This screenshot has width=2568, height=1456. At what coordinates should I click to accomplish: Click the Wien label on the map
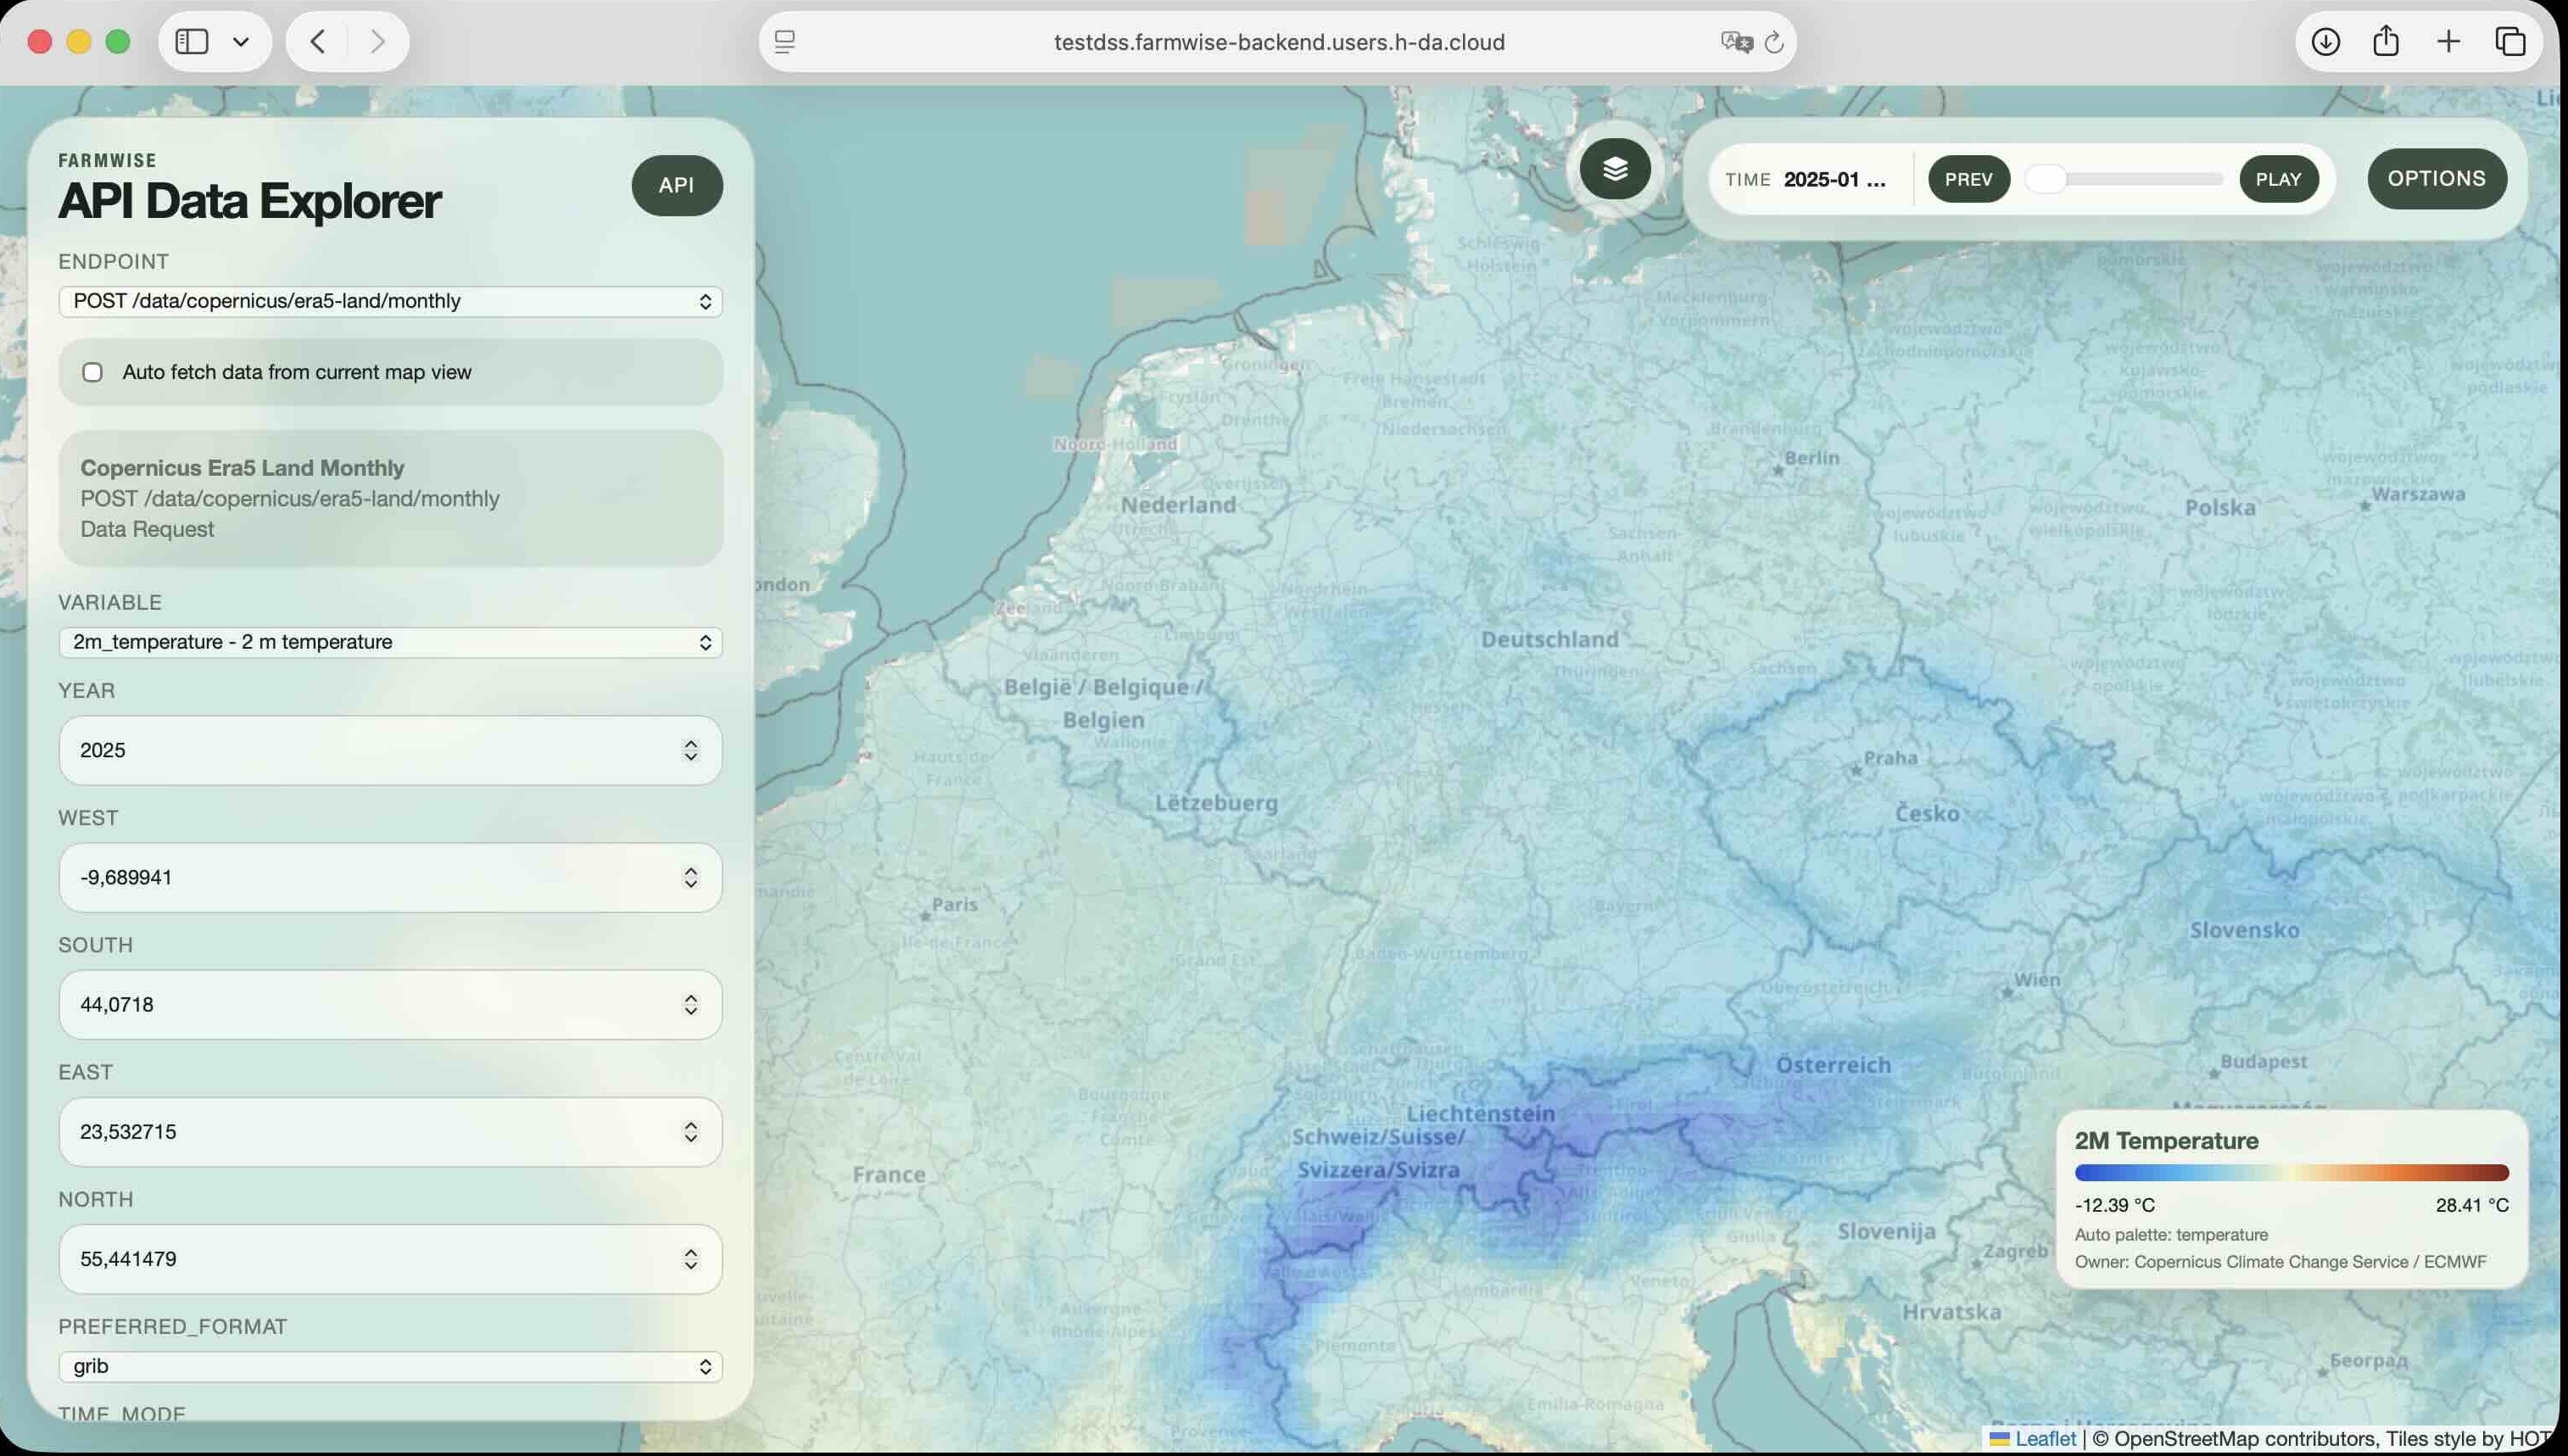(2037, 980)
